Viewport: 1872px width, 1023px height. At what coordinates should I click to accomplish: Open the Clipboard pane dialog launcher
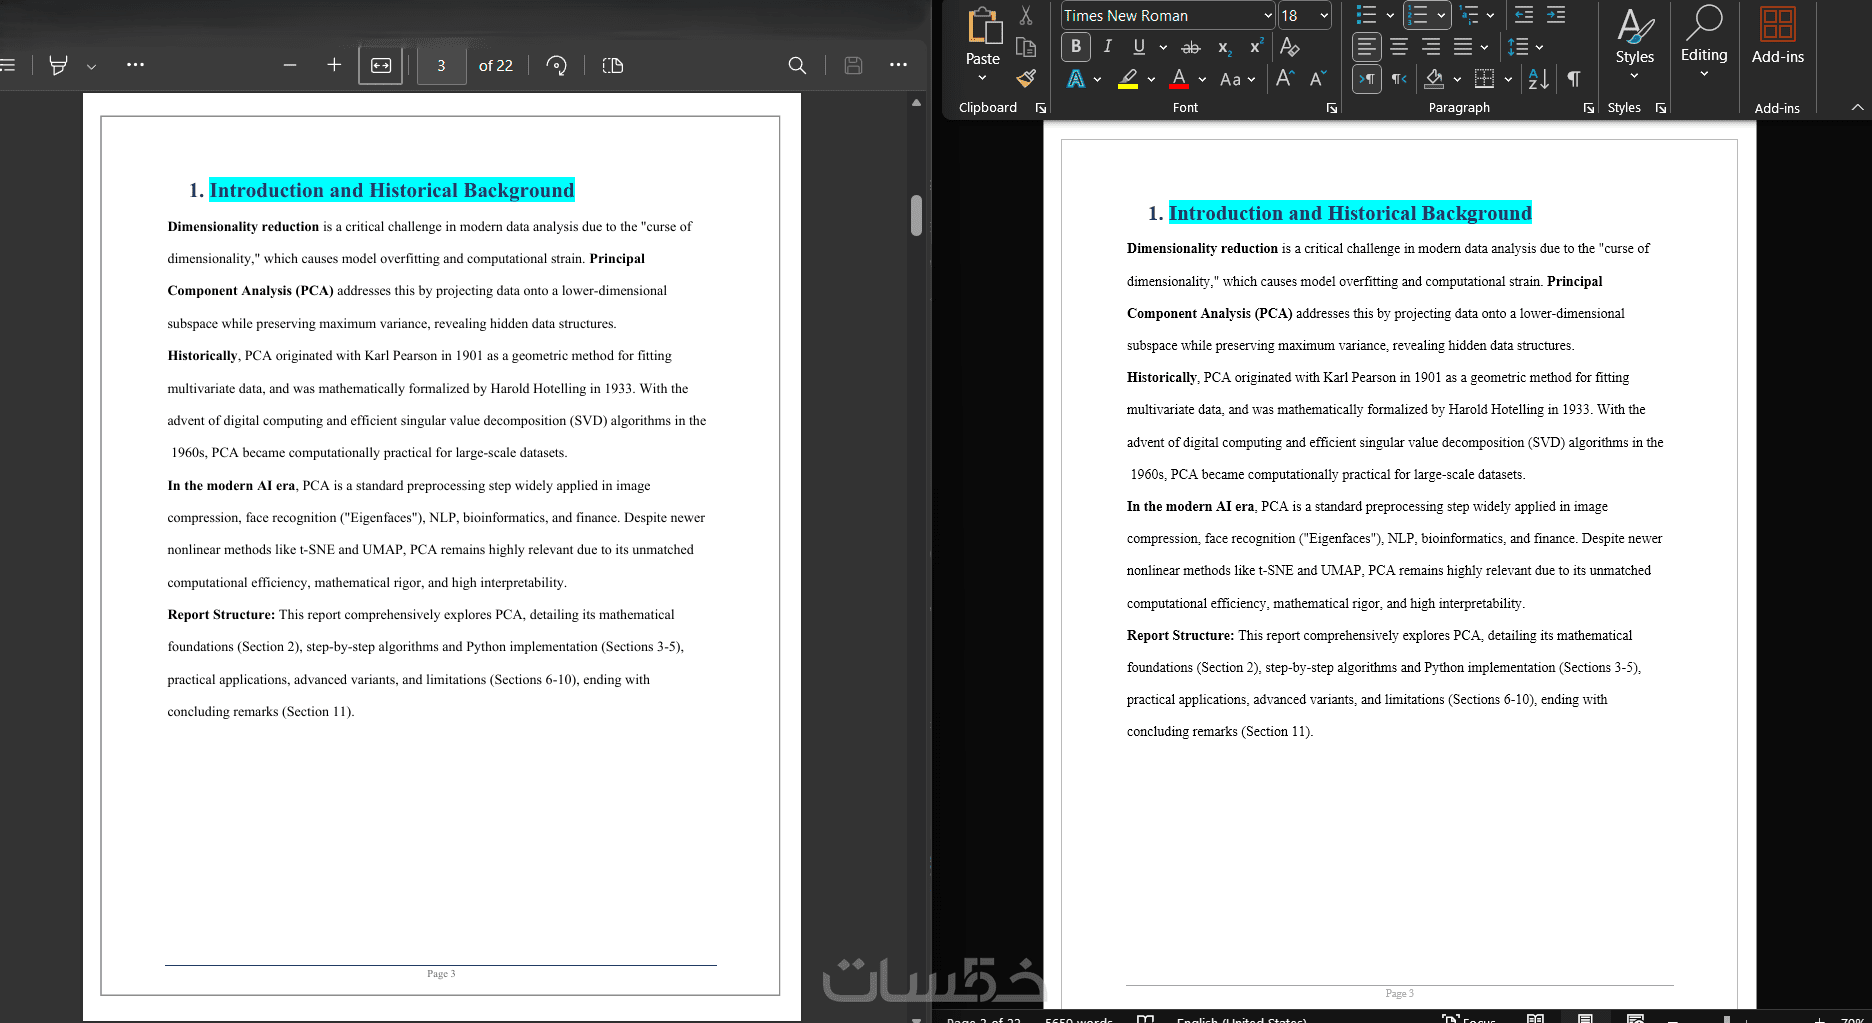coord(1041,108)
